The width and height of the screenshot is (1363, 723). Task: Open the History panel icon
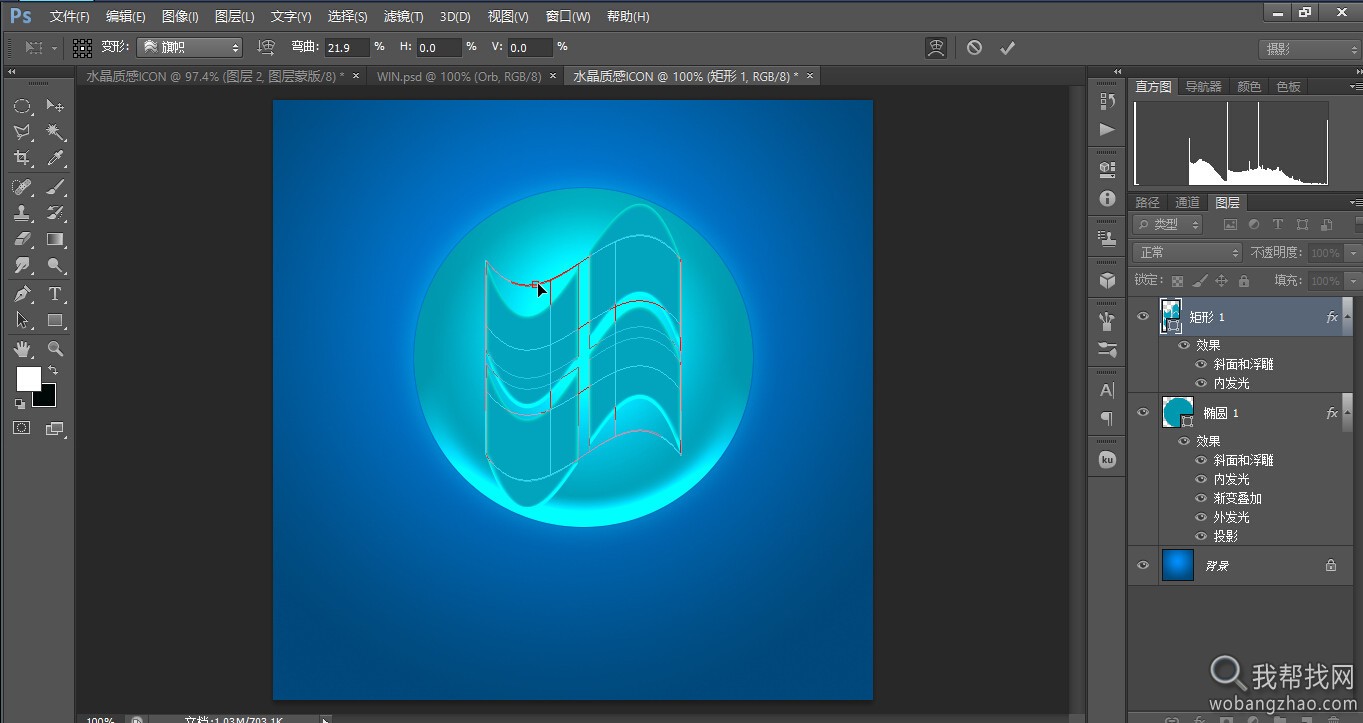tap(1107, 101)
